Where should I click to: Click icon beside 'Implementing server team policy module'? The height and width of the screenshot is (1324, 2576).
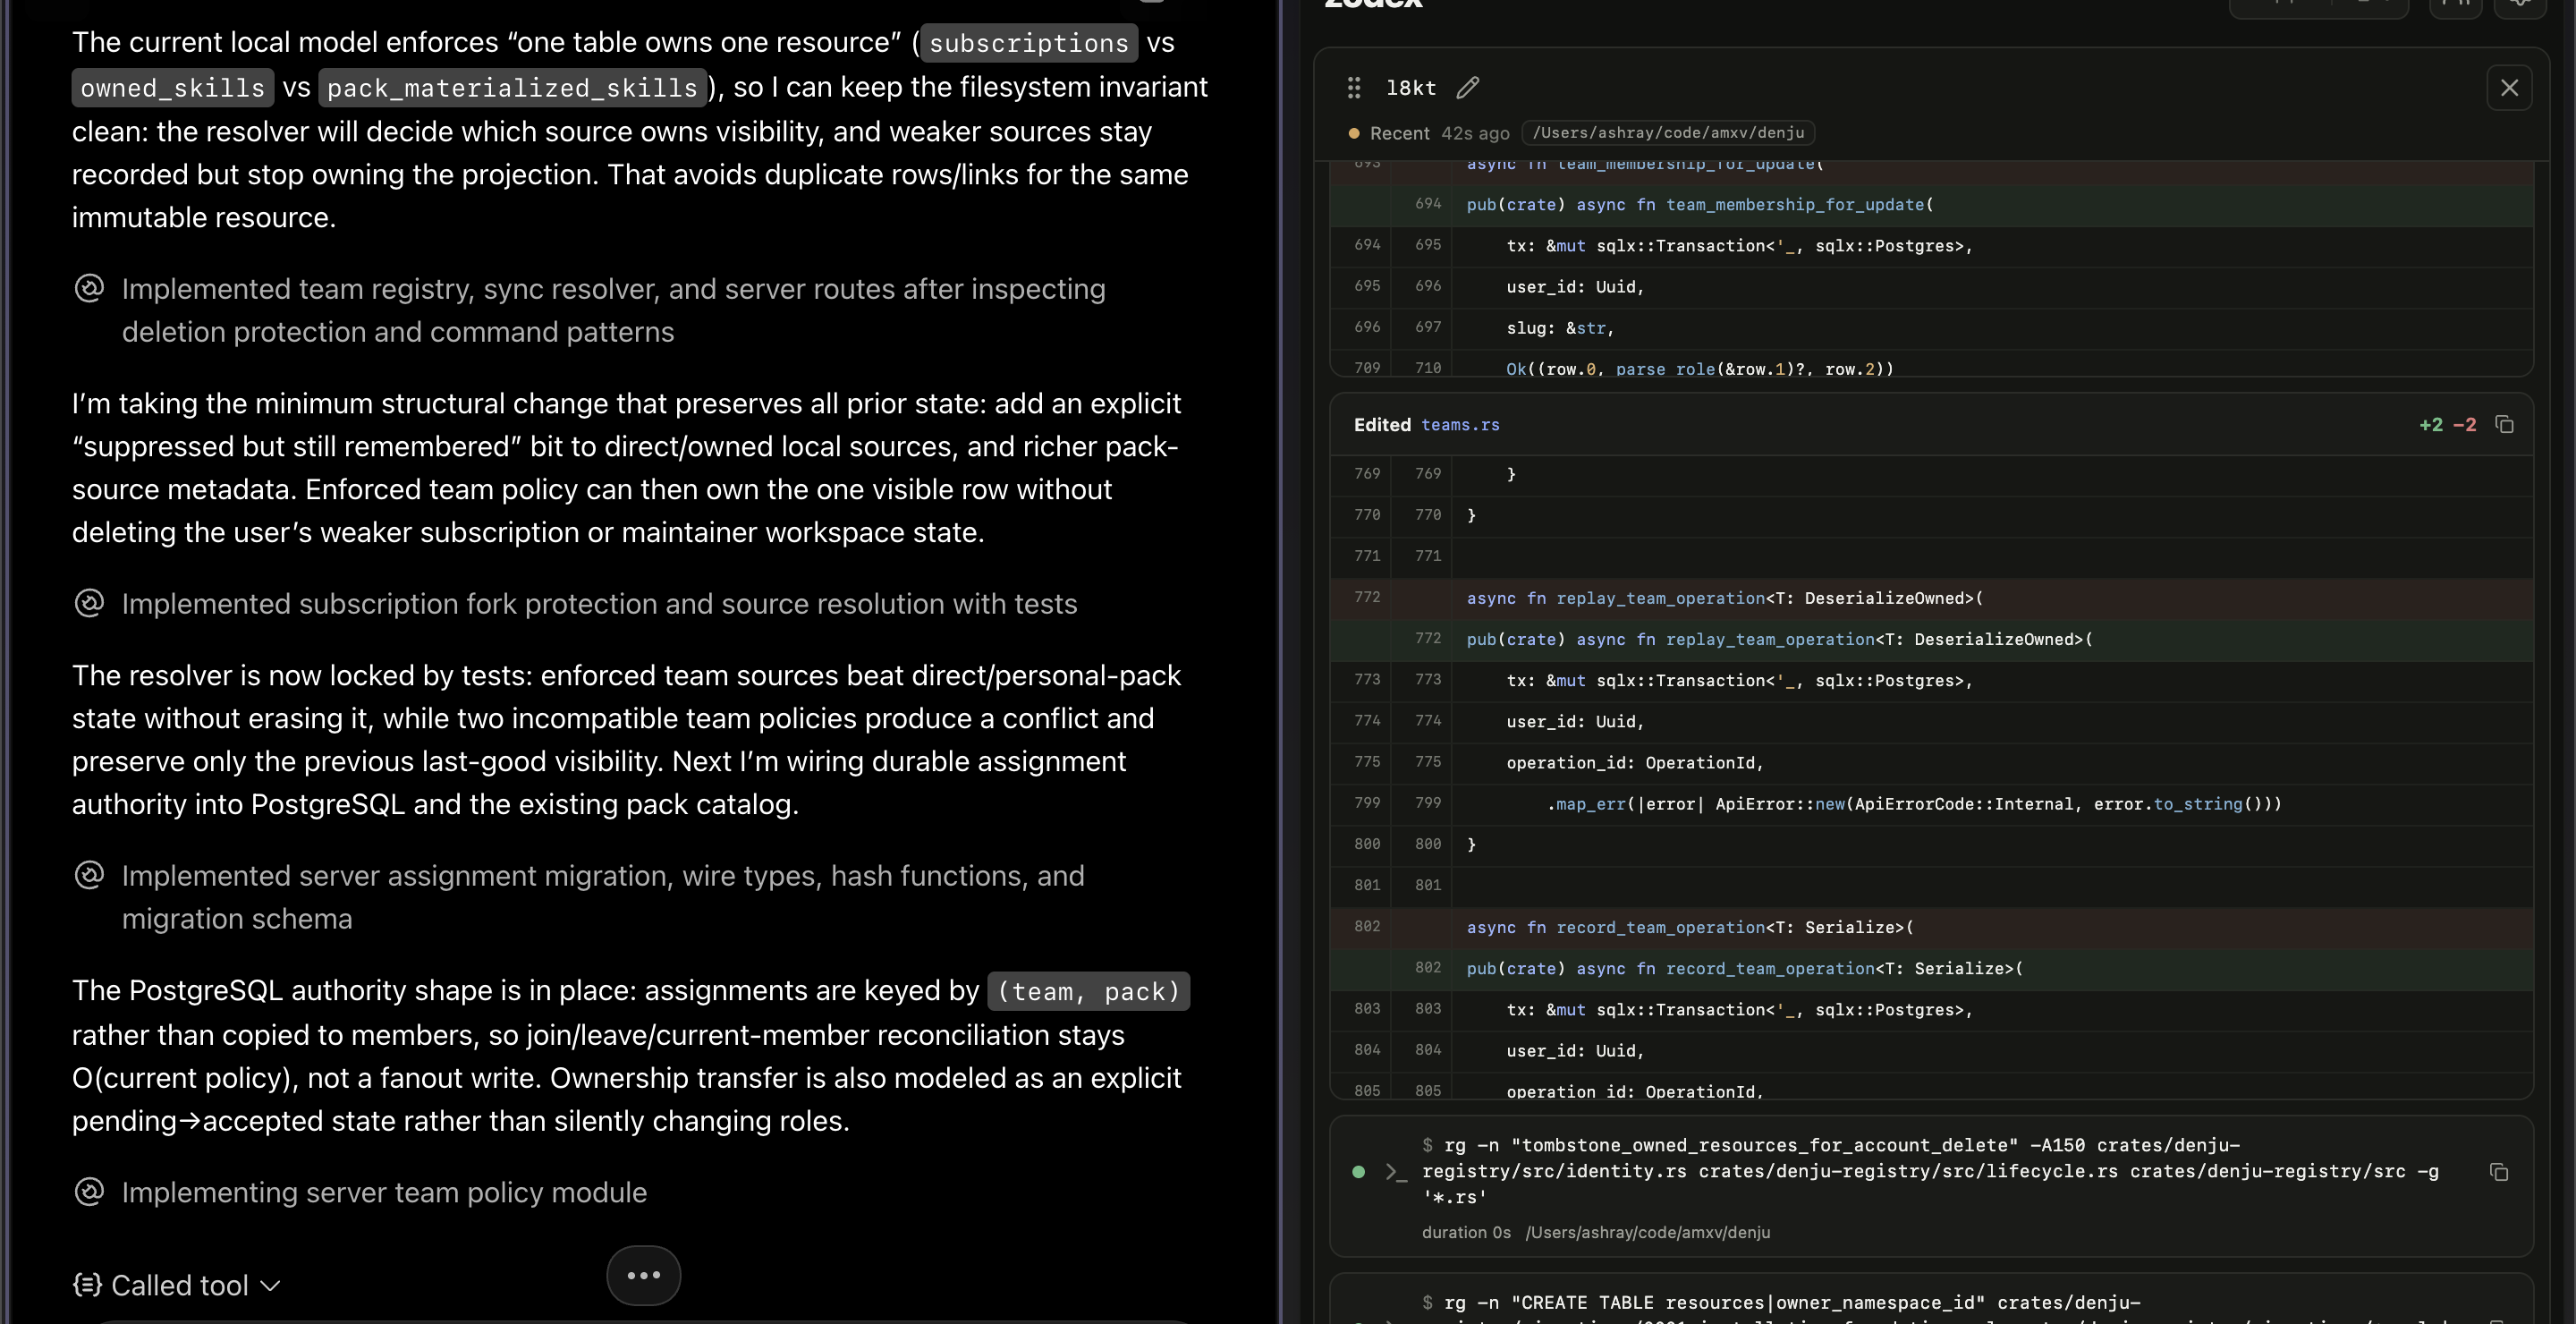click(x=89, y=1192)
